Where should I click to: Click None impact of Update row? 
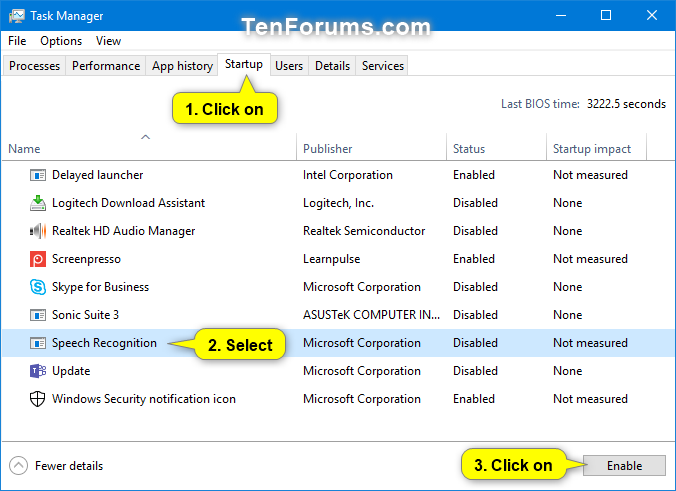(567, 371)
